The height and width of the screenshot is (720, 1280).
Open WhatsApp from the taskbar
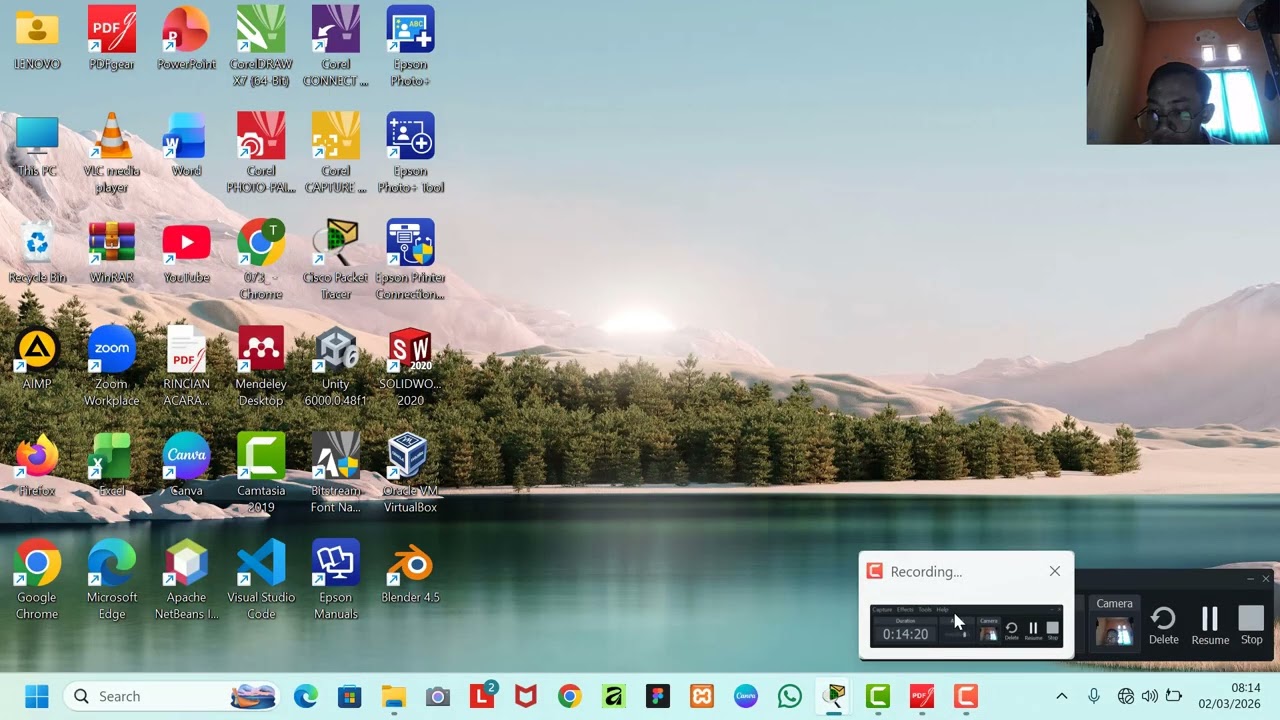click(790, 696)
